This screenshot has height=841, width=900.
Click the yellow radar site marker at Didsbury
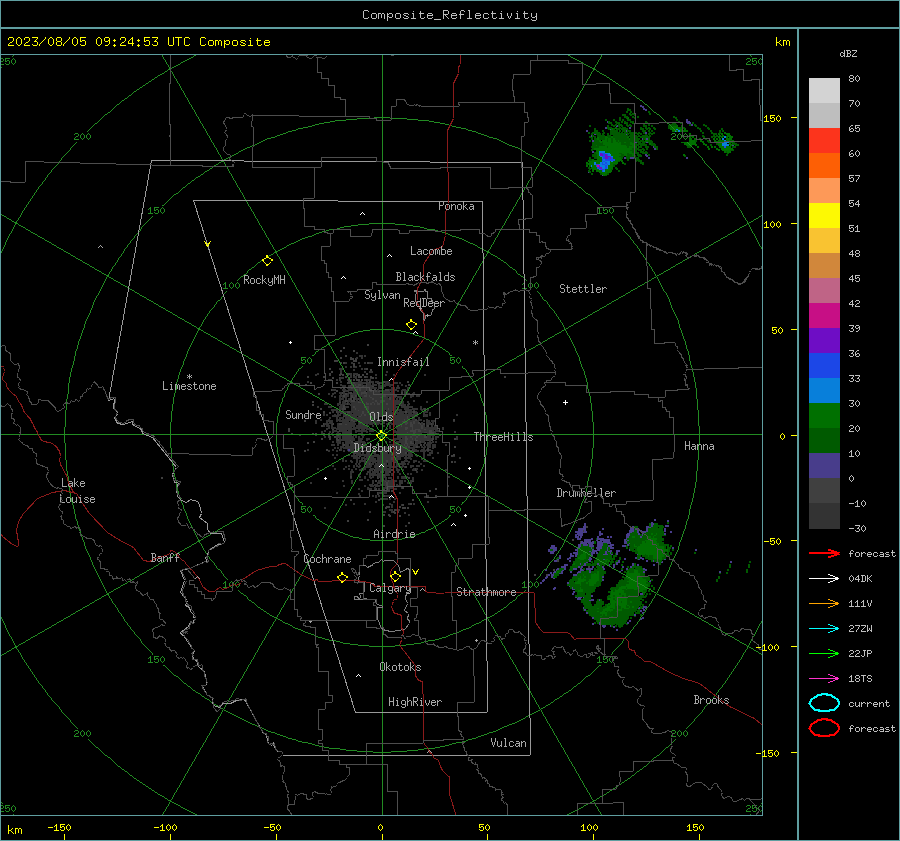[x=381, y=436]
